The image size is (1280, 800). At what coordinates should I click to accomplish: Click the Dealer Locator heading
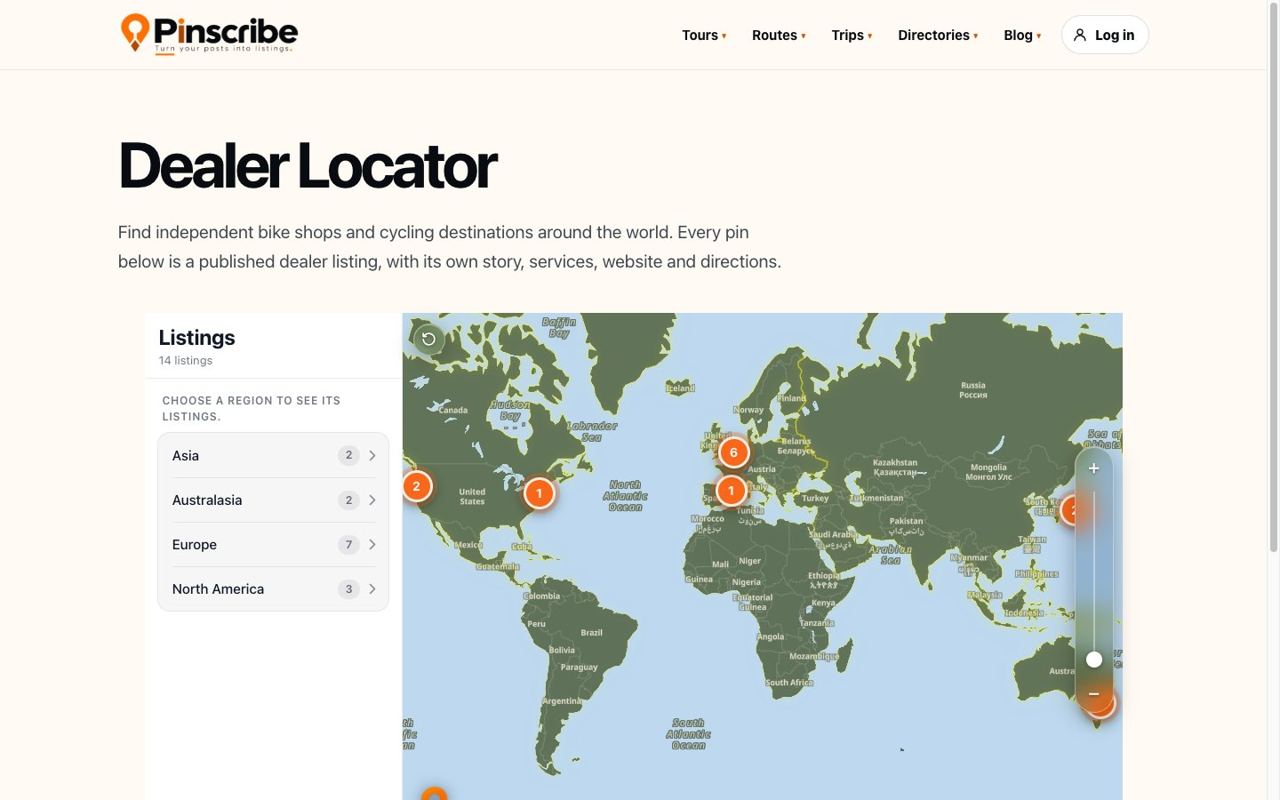(307, 165)
